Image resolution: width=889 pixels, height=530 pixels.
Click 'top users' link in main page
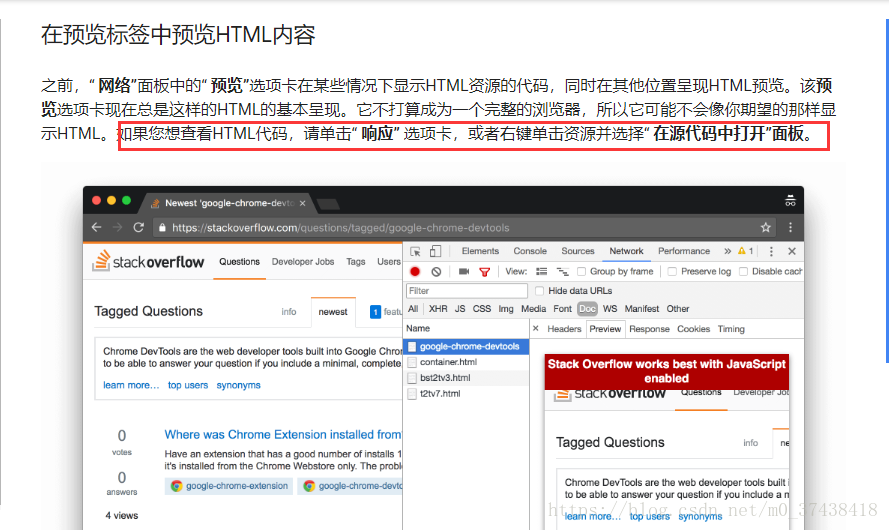pos(188,385)
